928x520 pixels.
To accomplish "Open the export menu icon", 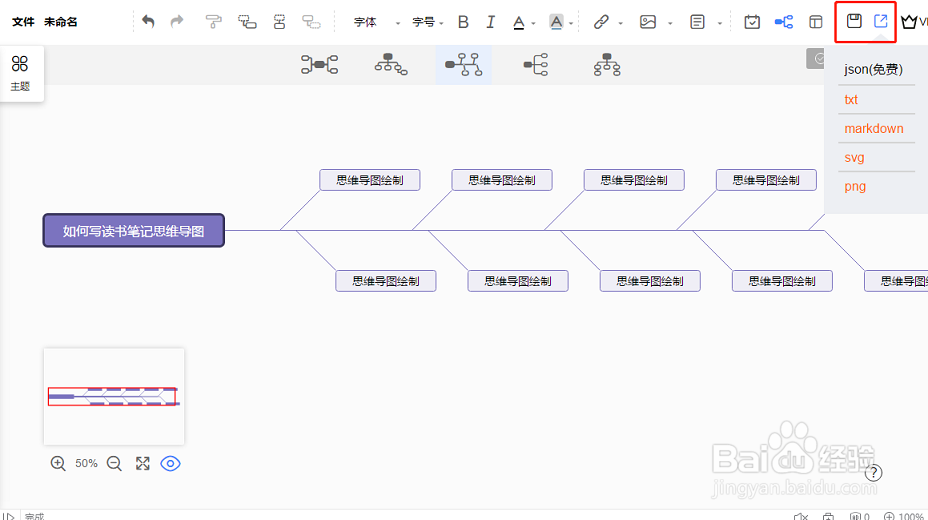I will pyautogui.click(x=881, y=21).
